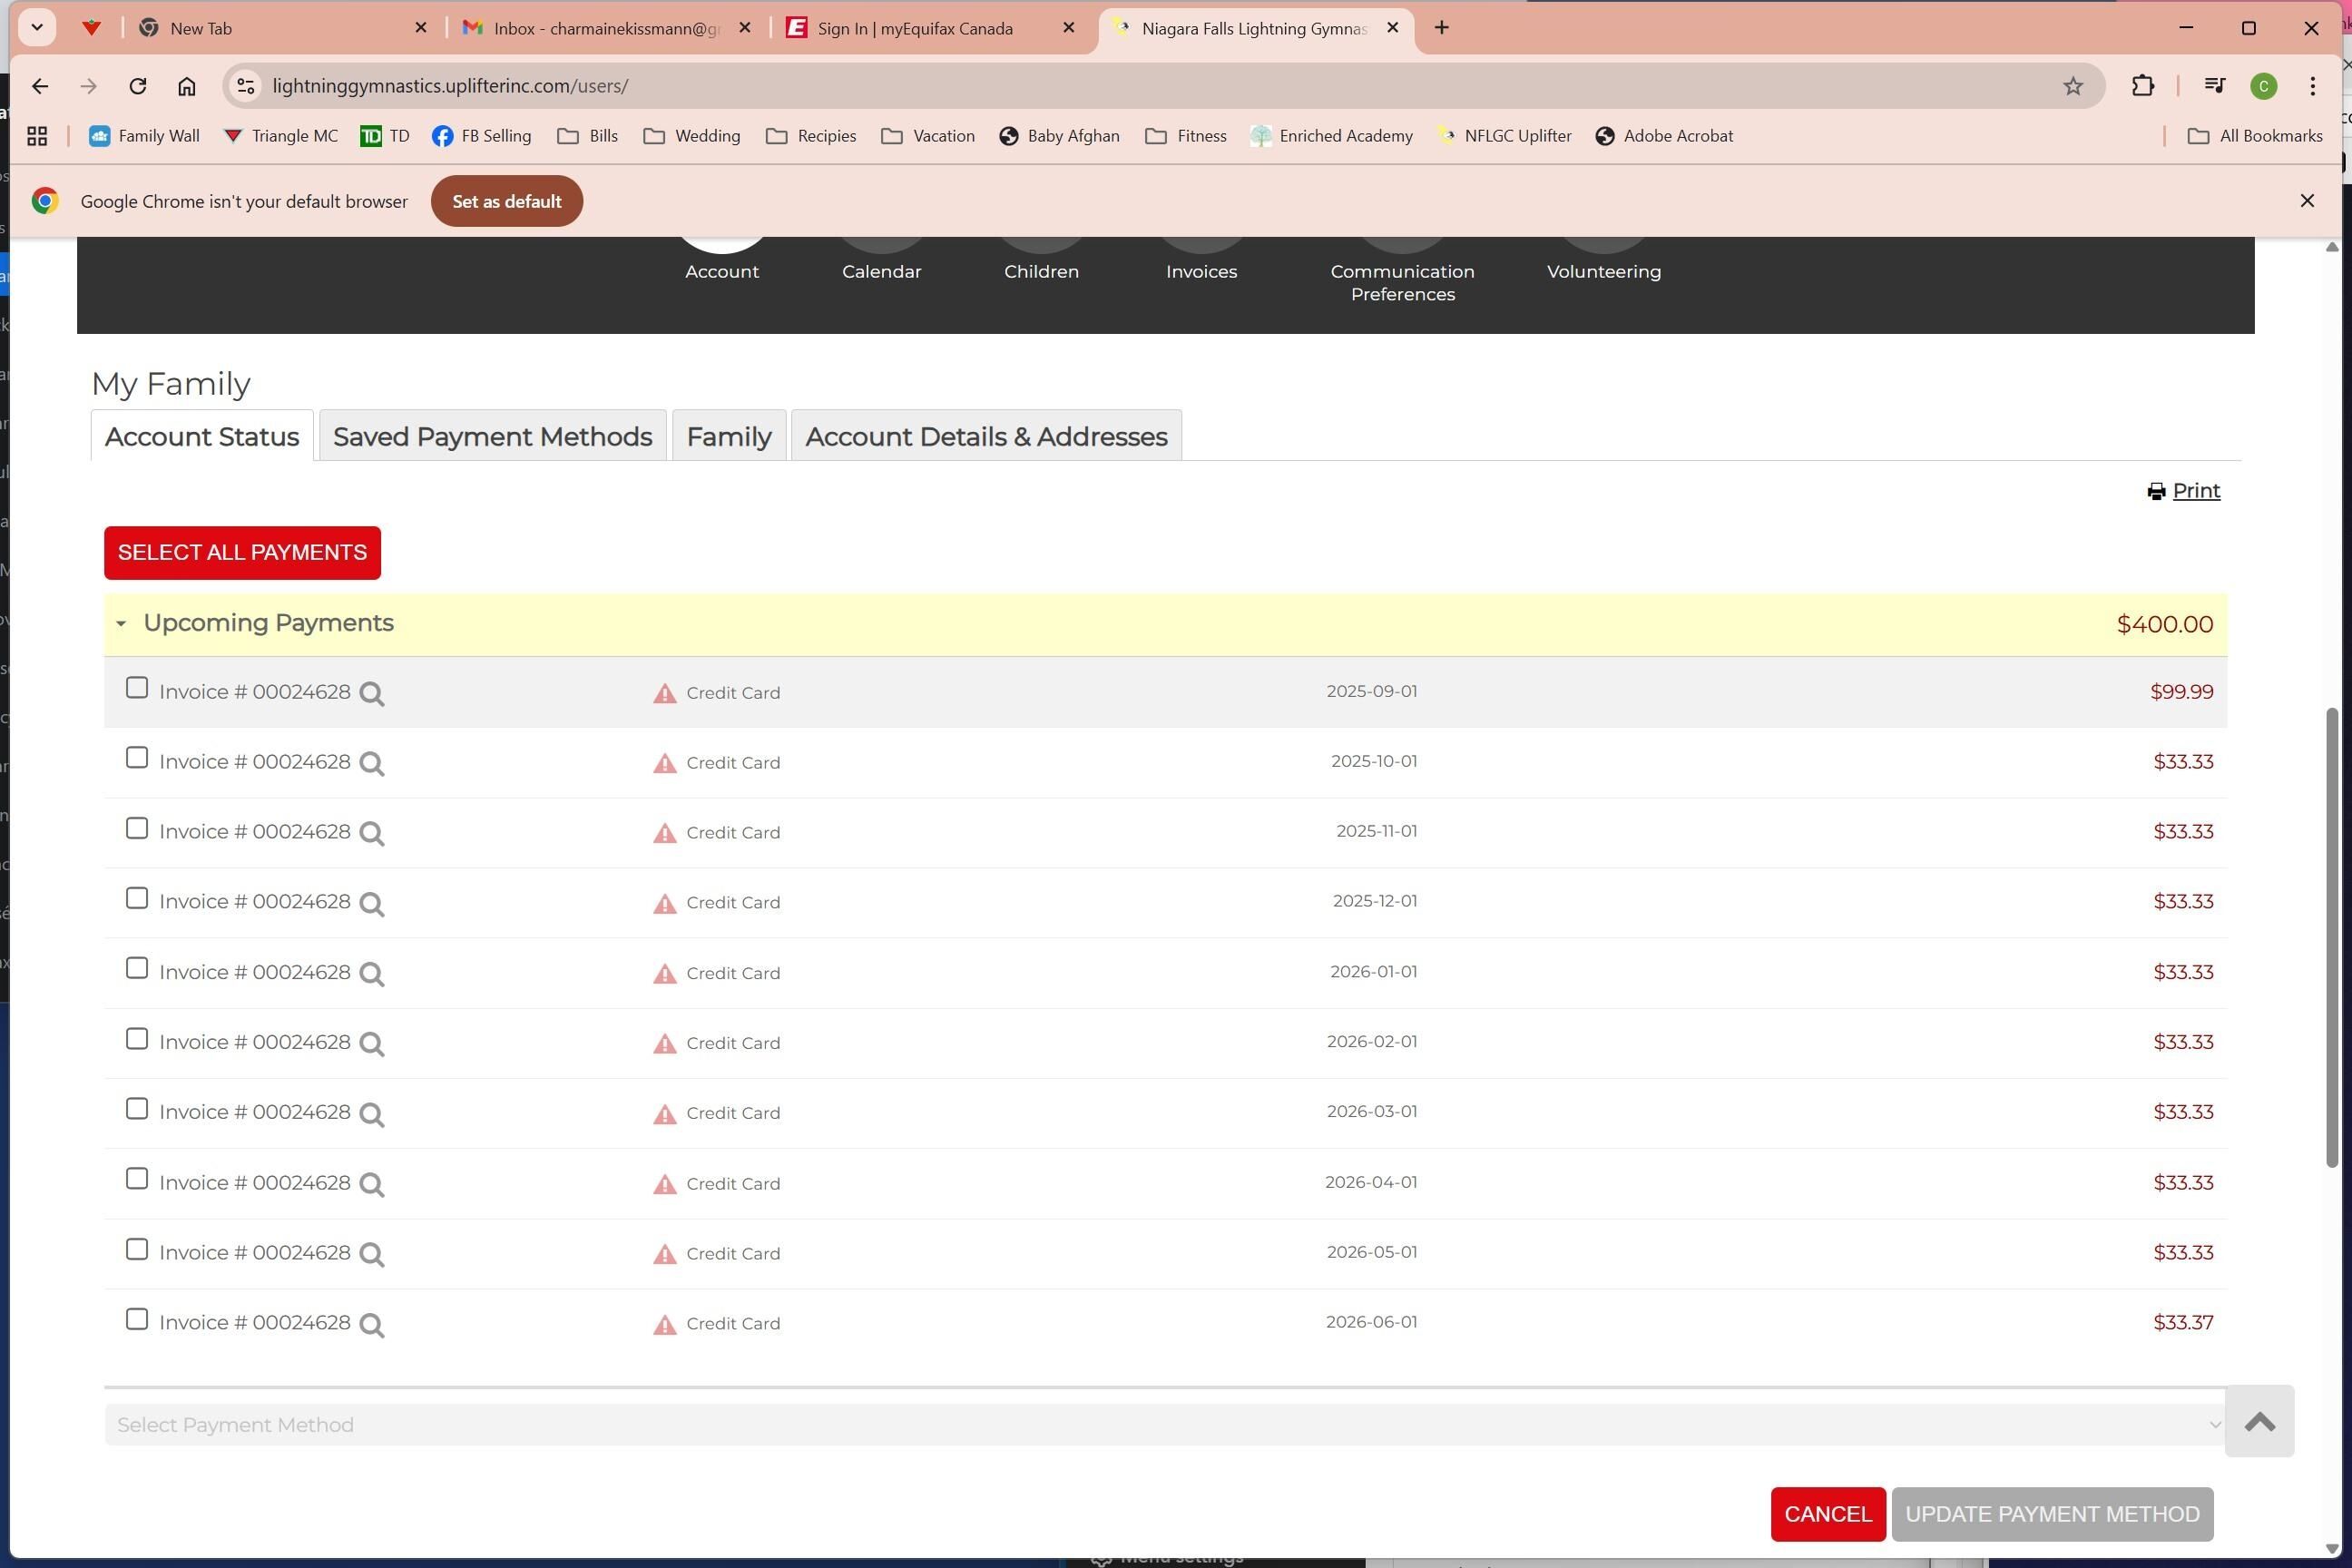Collapse the Upcoming Payments section
Viewport: 2352px width, 1568px height.
121,623
